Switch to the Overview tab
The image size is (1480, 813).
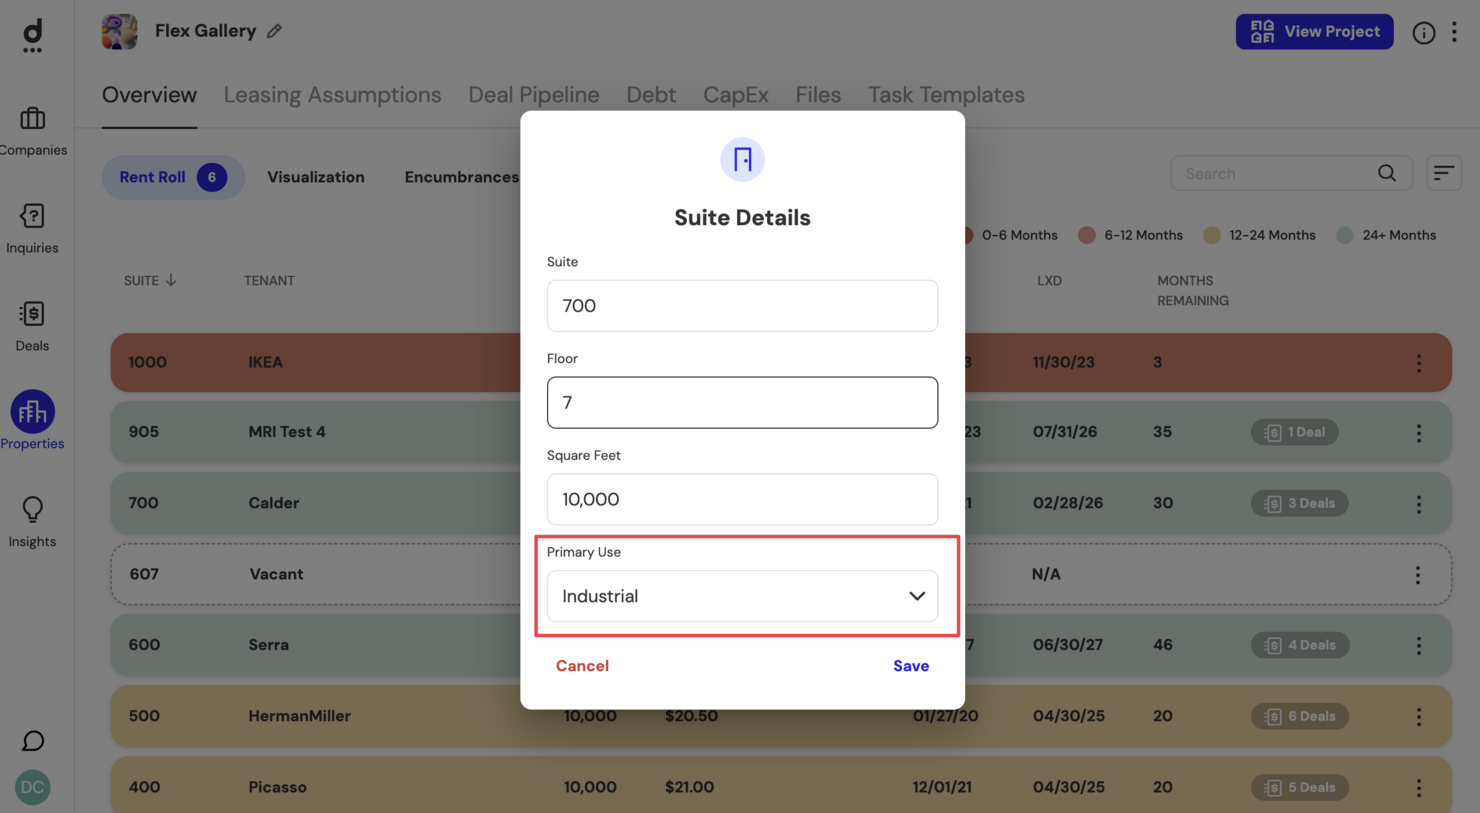pos(149,95)
